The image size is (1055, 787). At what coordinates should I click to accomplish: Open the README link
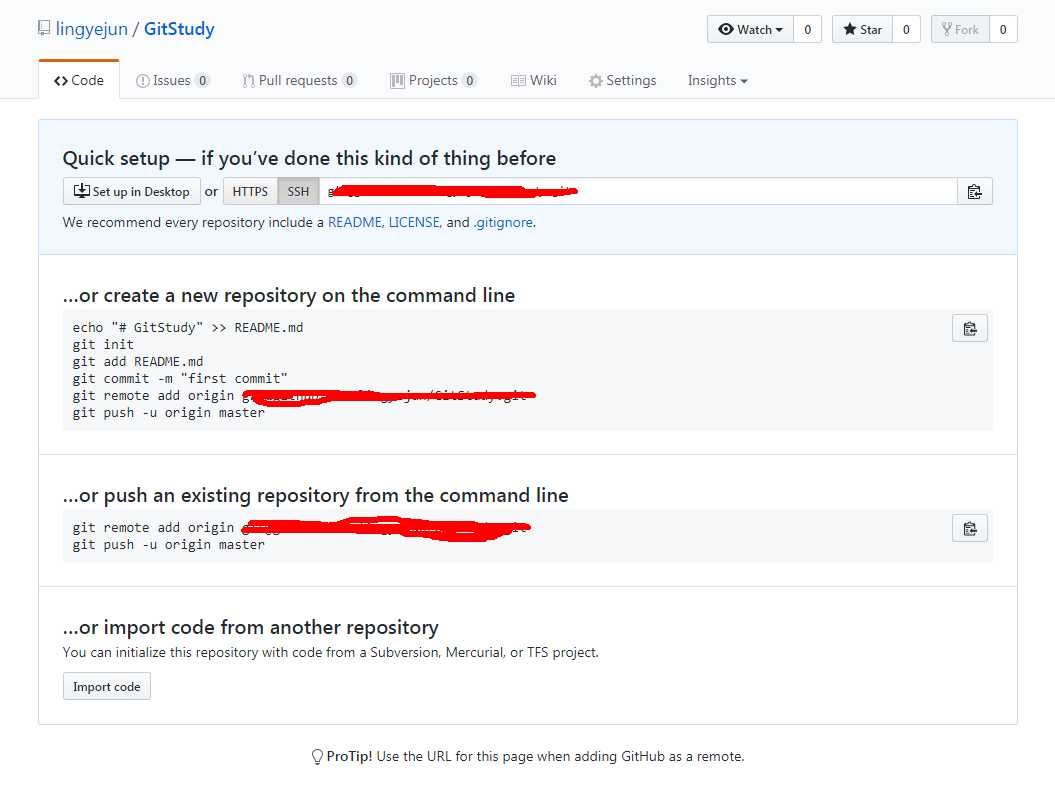pyautogui.click(x=355, y=223)
